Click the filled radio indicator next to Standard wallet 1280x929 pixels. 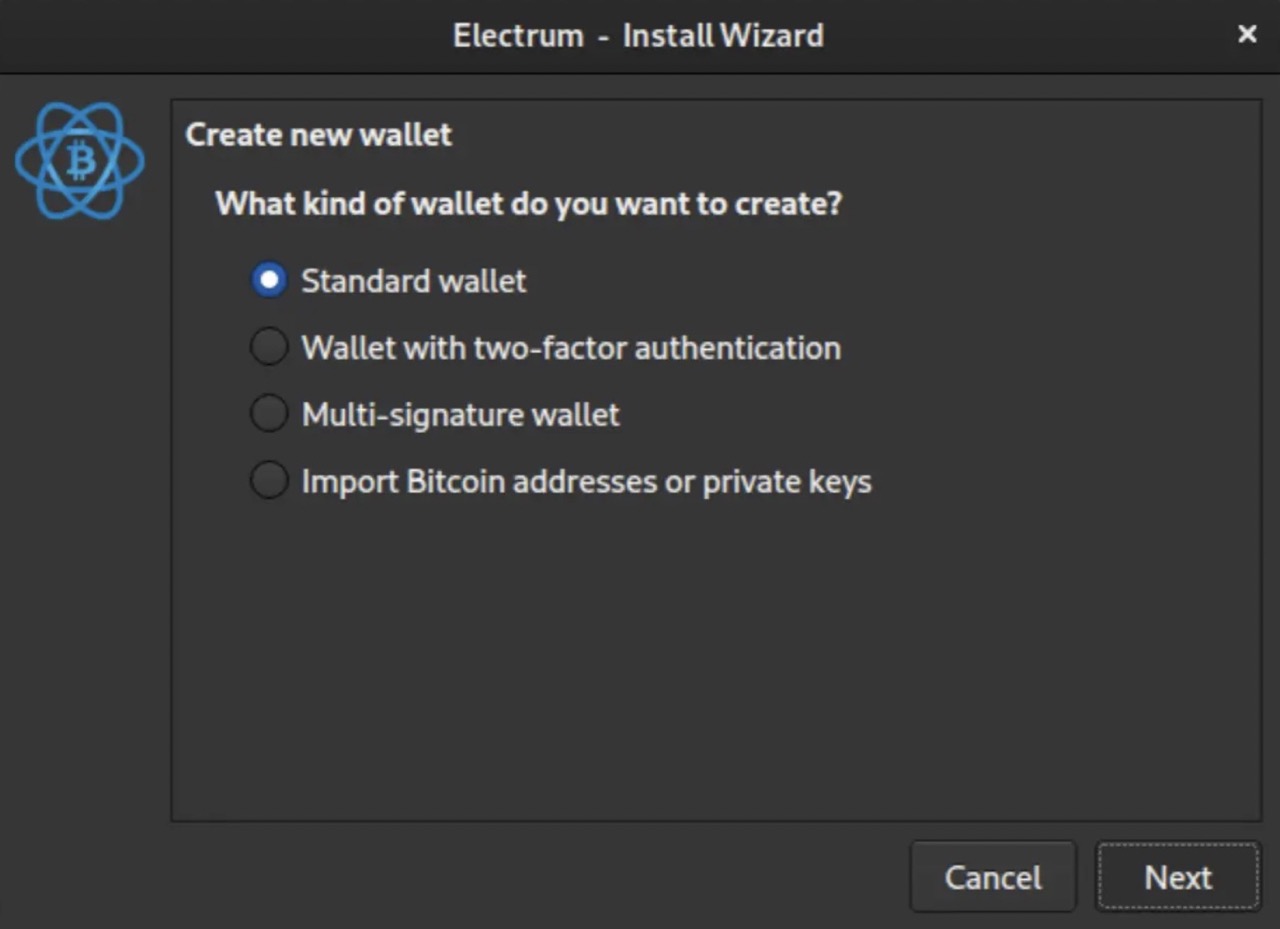[x=268, y=280]
